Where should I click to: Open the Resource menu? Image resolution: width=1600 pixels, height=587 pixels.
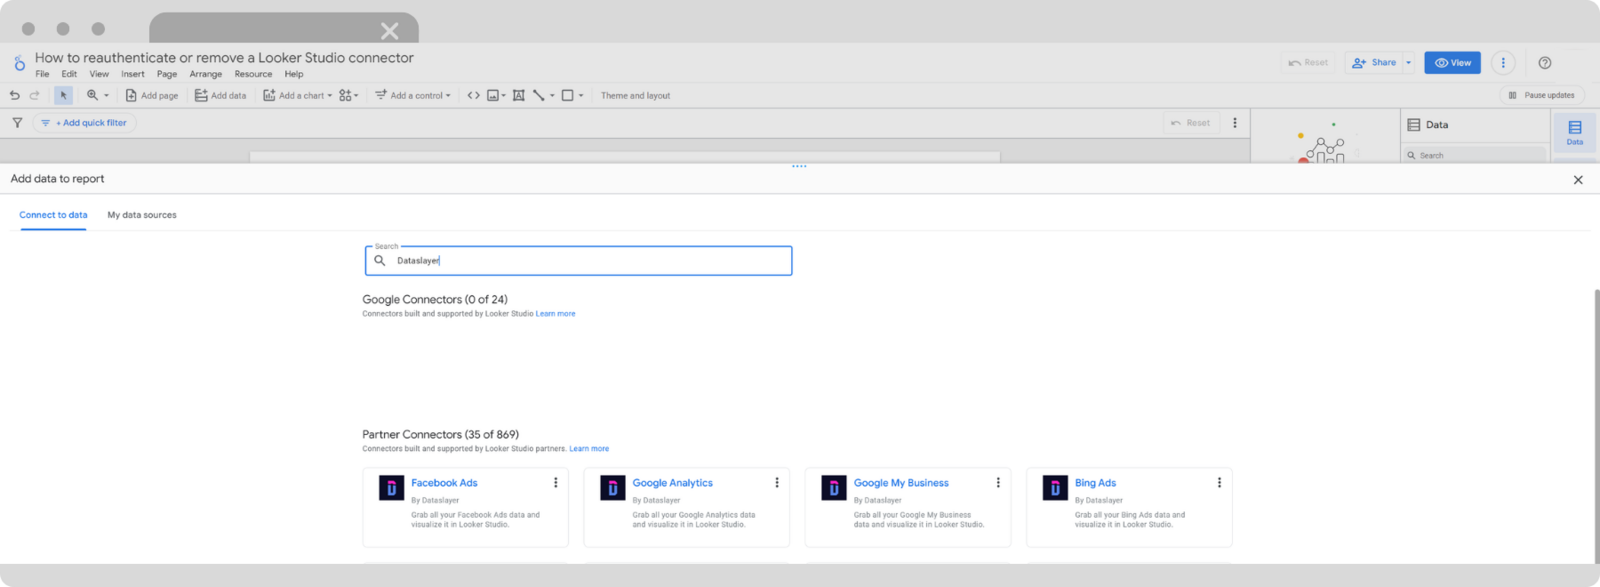pyautogui.click(x=253, y=74)
